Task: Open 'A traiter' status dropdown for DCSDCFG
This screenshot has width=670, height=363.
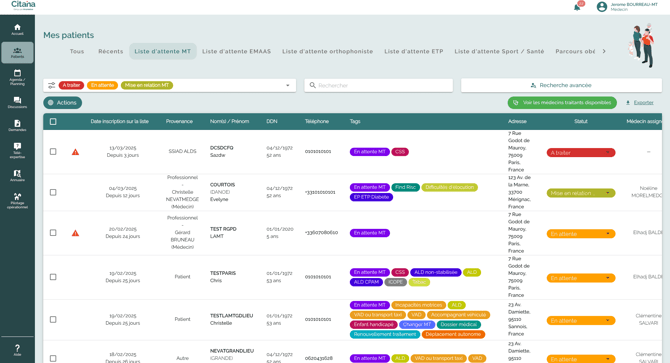Action: point(581,152)
